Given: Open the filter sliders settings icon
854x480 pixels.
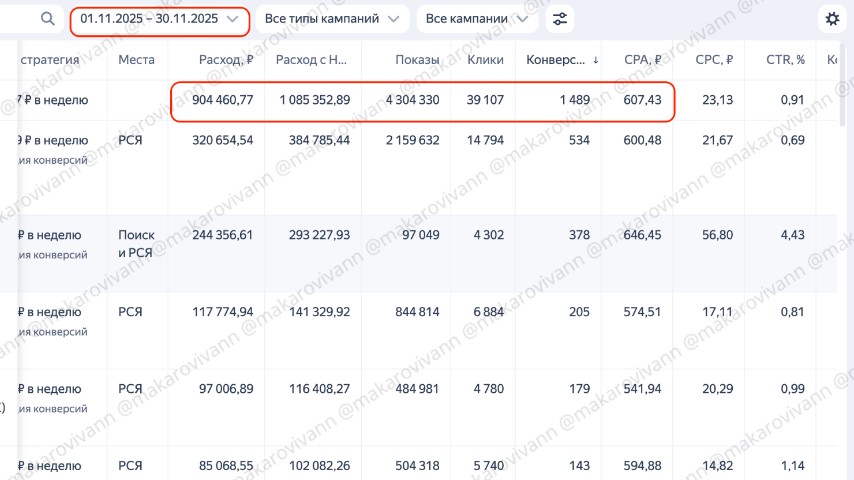Looking at the screenshot, I should 561,19.
